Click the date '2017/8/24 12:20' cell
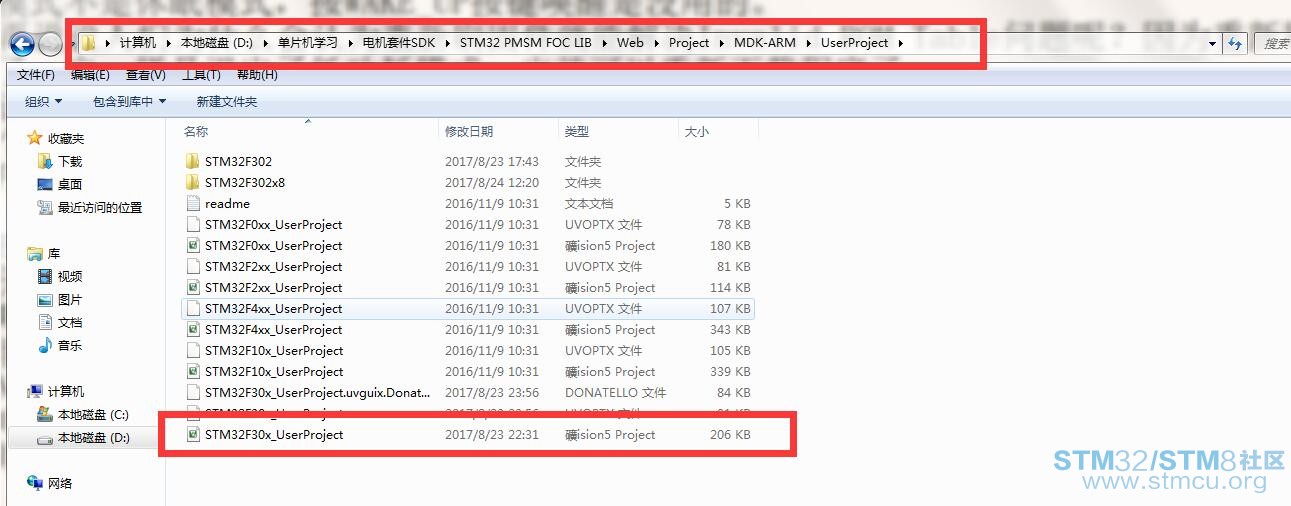Image resolution: width=1291 pixels, height=506 pixels. (492, 182)
